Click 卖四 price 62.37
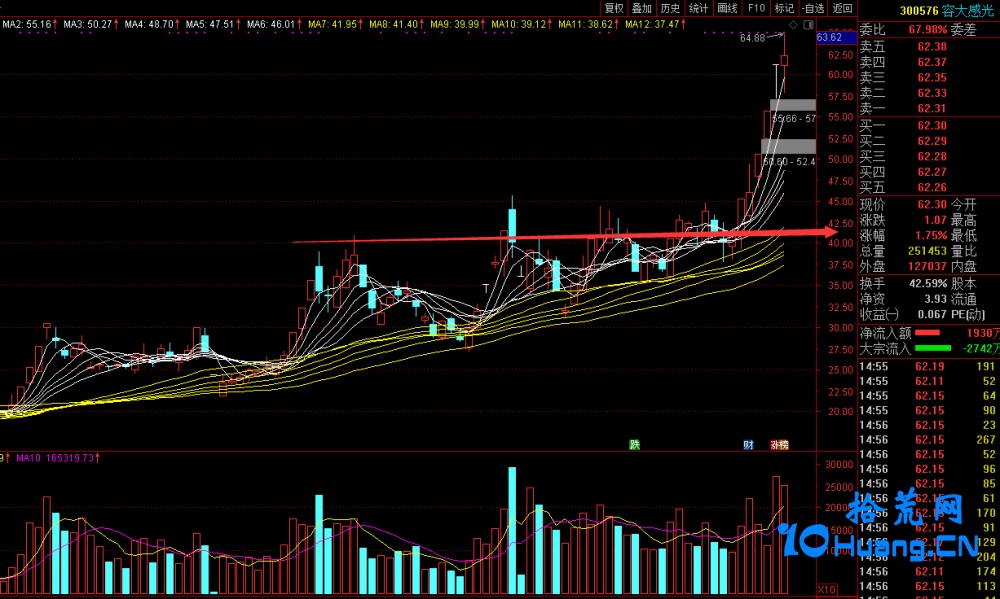Image resolution: width=1000 pixels, height=599 pixels. click(x=932, y=62)
